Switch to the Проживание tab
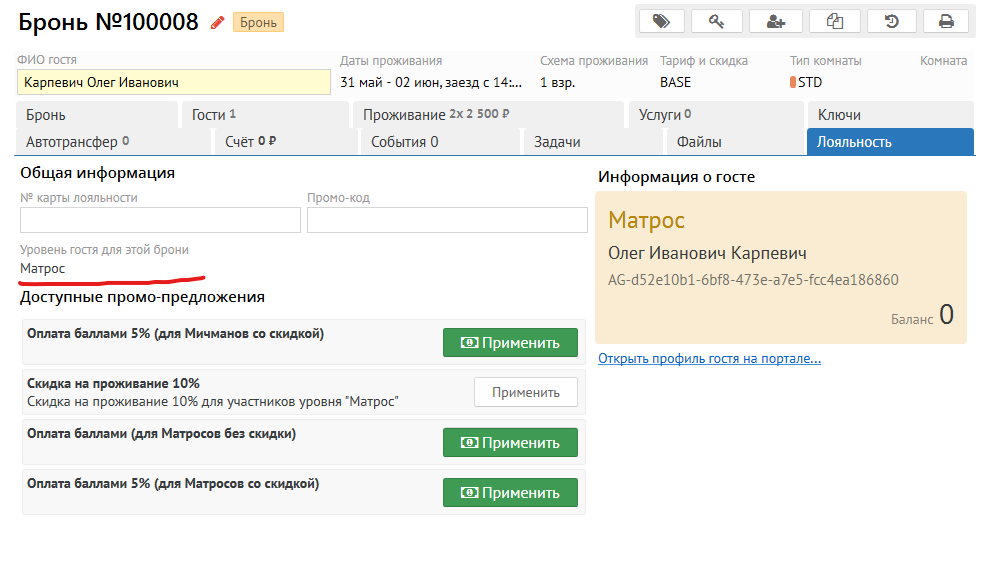Screen dimensions: 983x571 (436, 115)
